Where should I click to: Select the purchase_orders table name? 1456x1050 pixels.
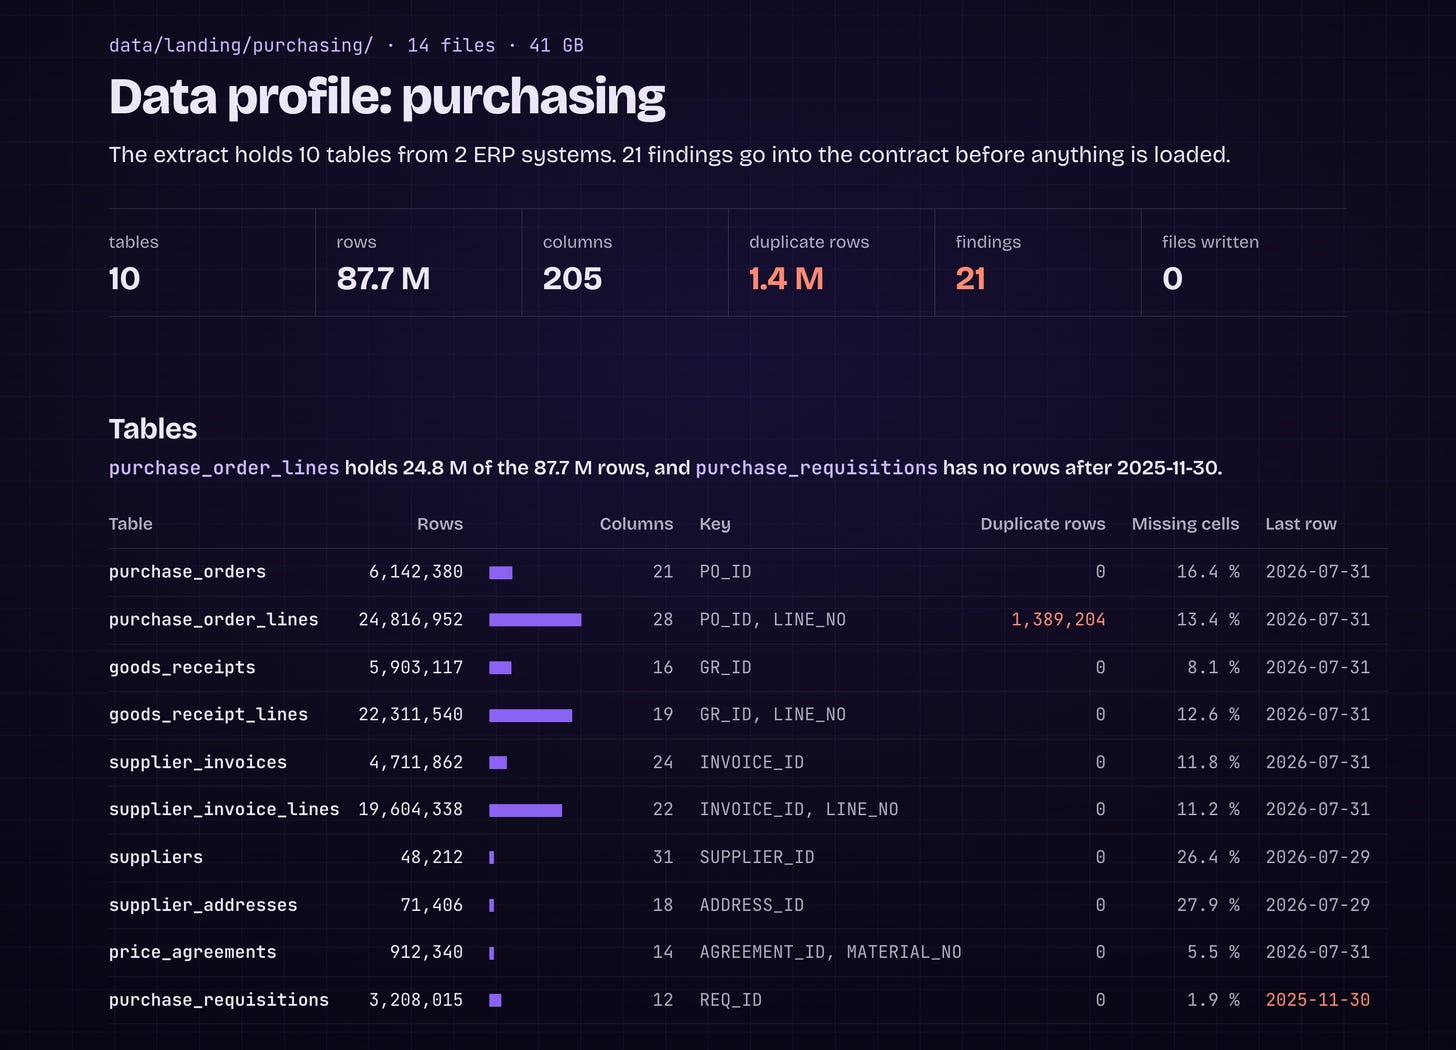[x=187, y=572]
